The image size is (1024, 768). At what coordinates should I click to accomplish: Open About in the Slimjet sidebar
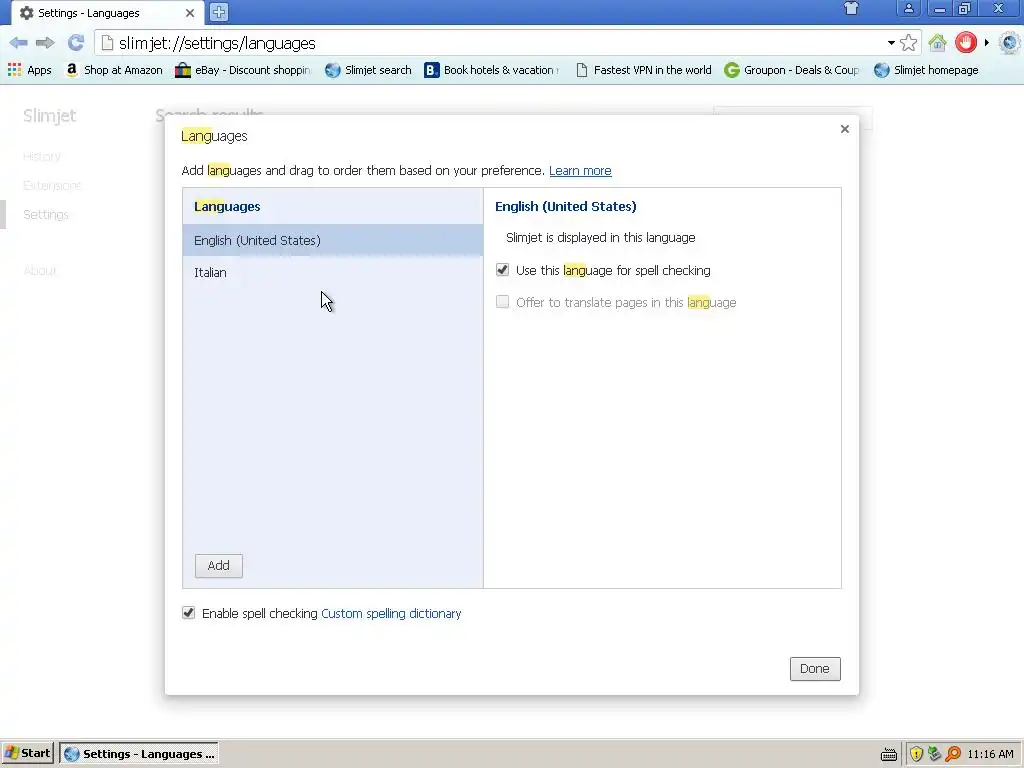point(40,270)
